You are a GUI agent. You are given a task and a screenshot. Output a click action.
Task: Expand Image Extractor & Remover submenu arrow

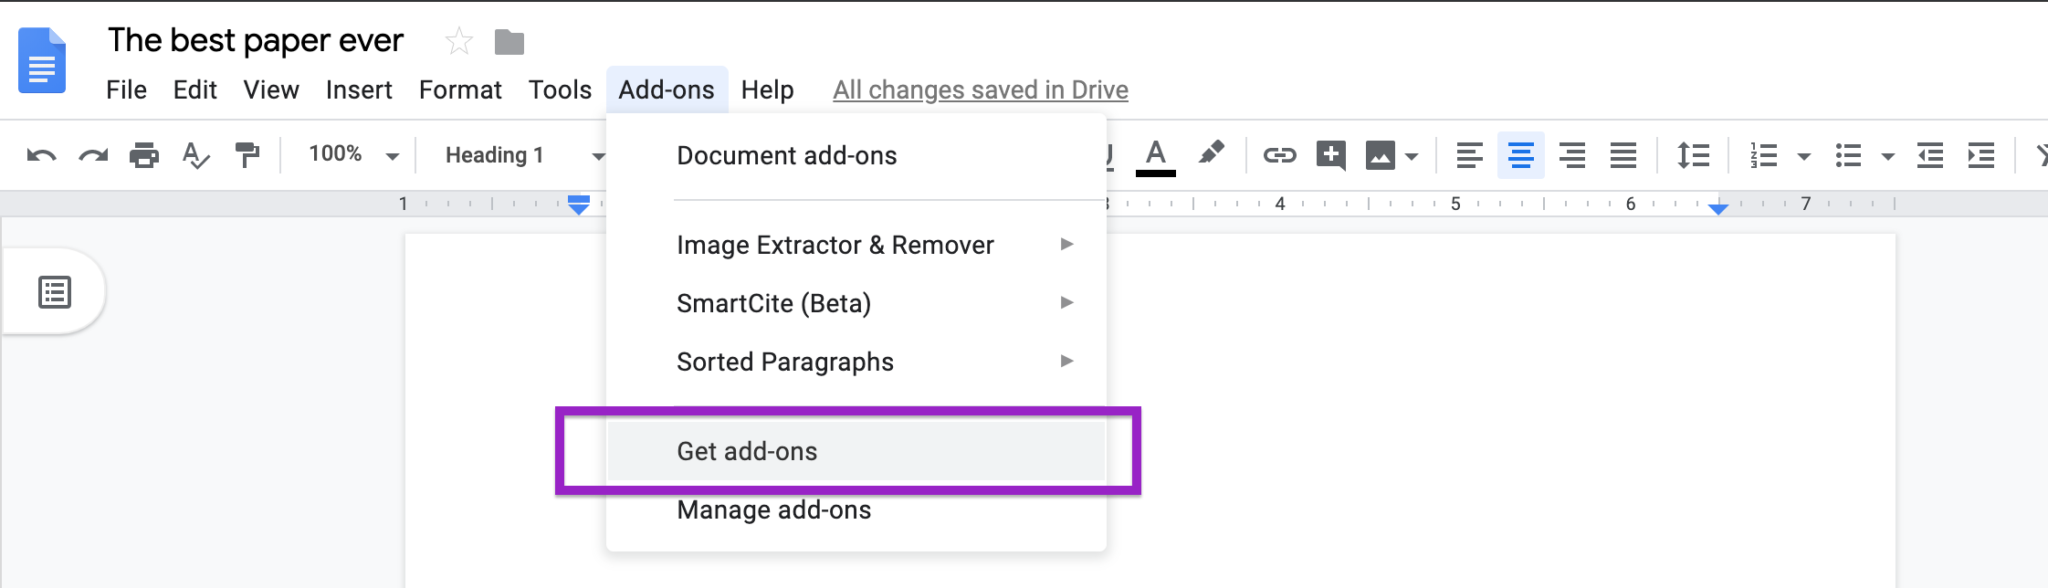[1067, 244]
